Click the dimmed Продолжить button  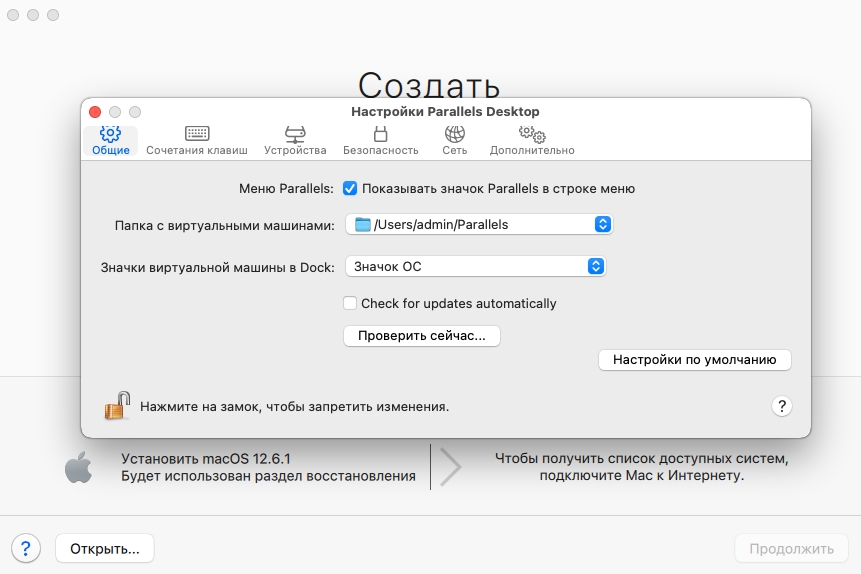(x=791, y=548)
